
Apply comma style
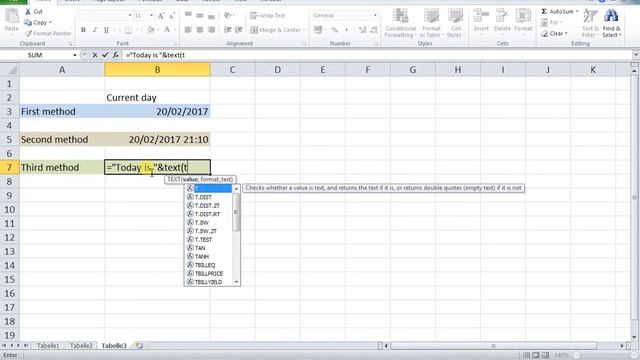pyautogui.click(x=347, y=30)
